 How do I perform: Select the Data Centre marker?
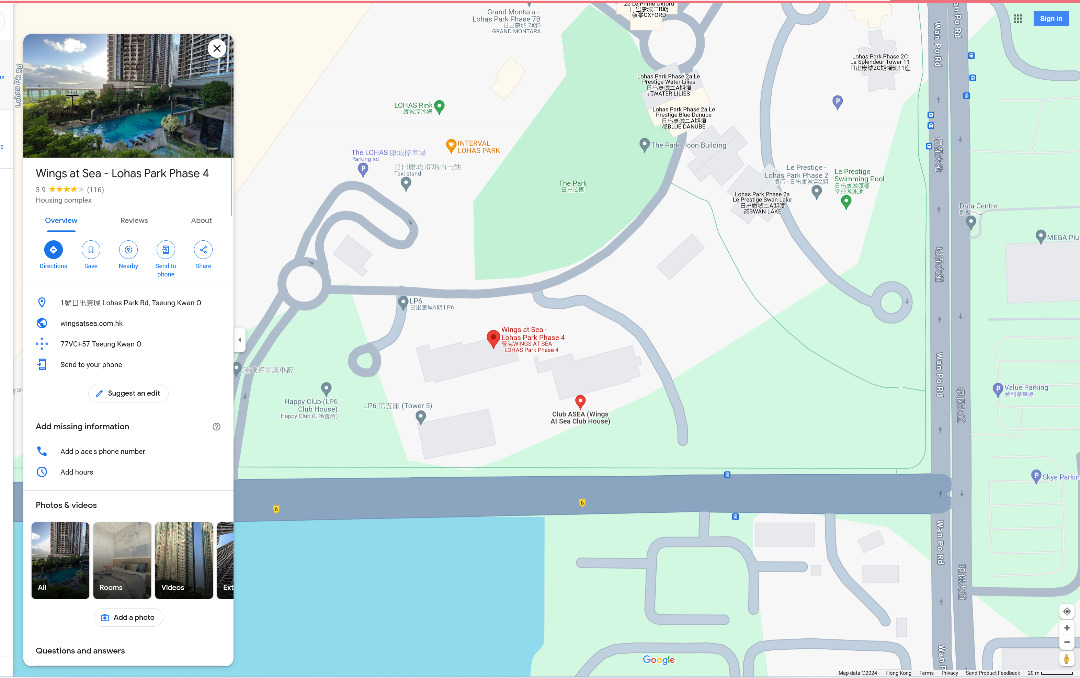[x=971, y=222]
